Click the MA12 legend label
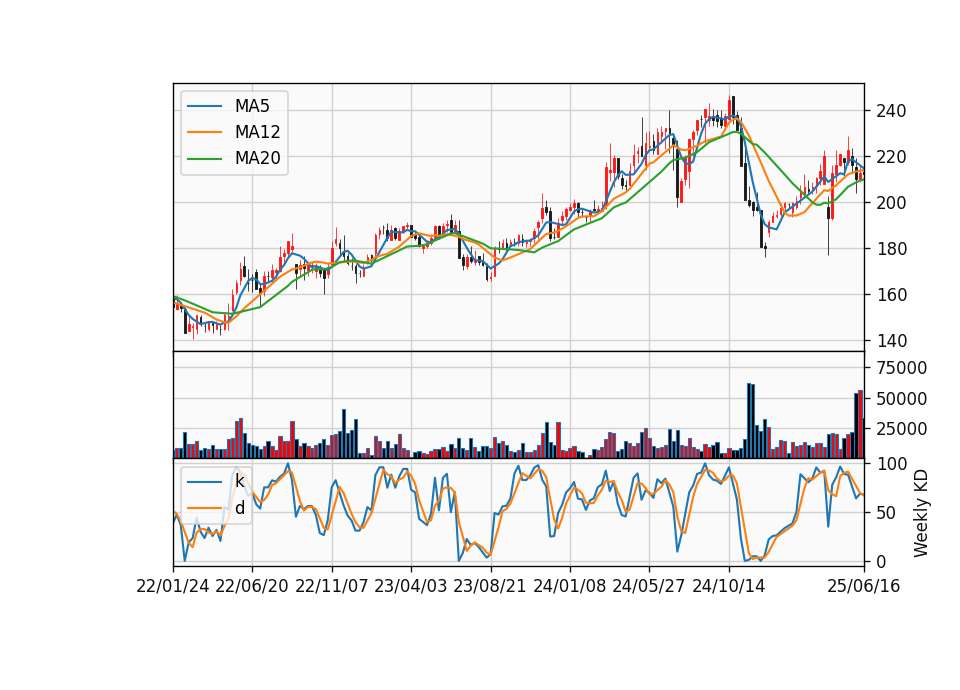Image resolution: width=960 pixels, height=690 pixels. [x=257, y=132]
